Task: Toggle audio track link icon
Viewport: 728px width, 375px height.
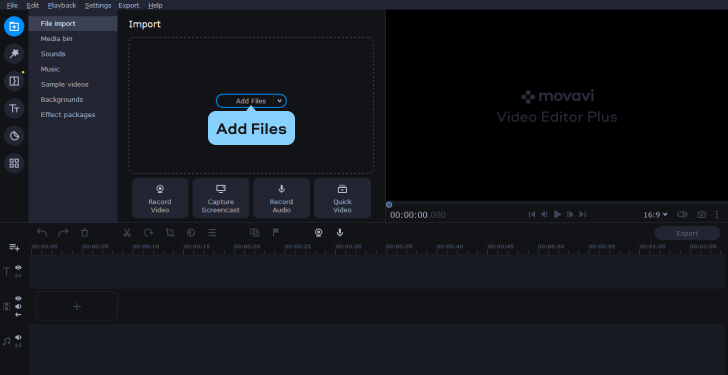Action: coord(18,346)
